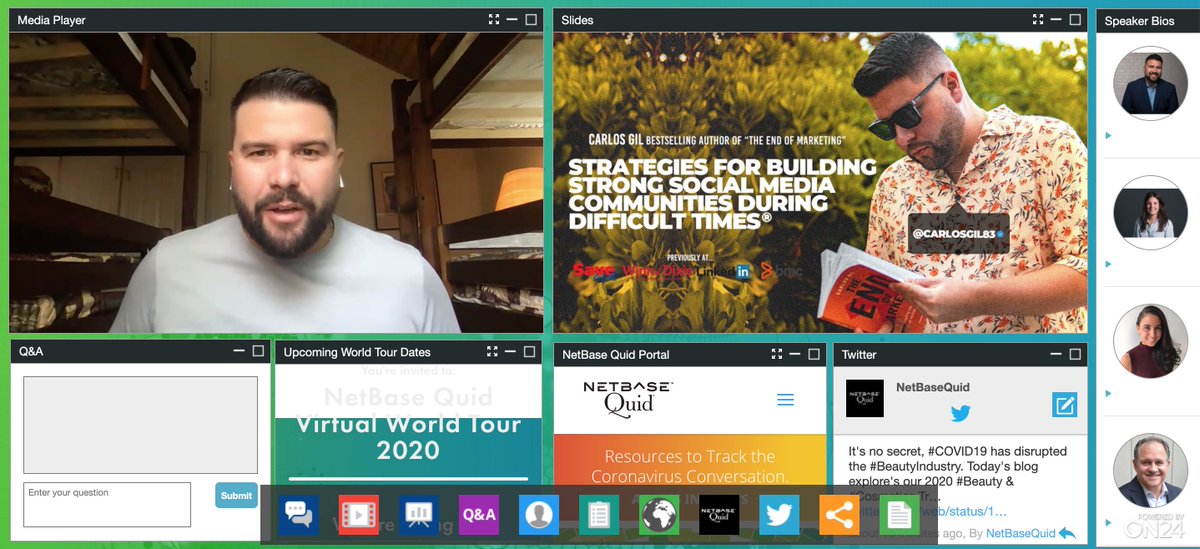Click the Speaker Bios panel title
The width and height of the screenshot is (1200, 549).
pos(1139,20)
